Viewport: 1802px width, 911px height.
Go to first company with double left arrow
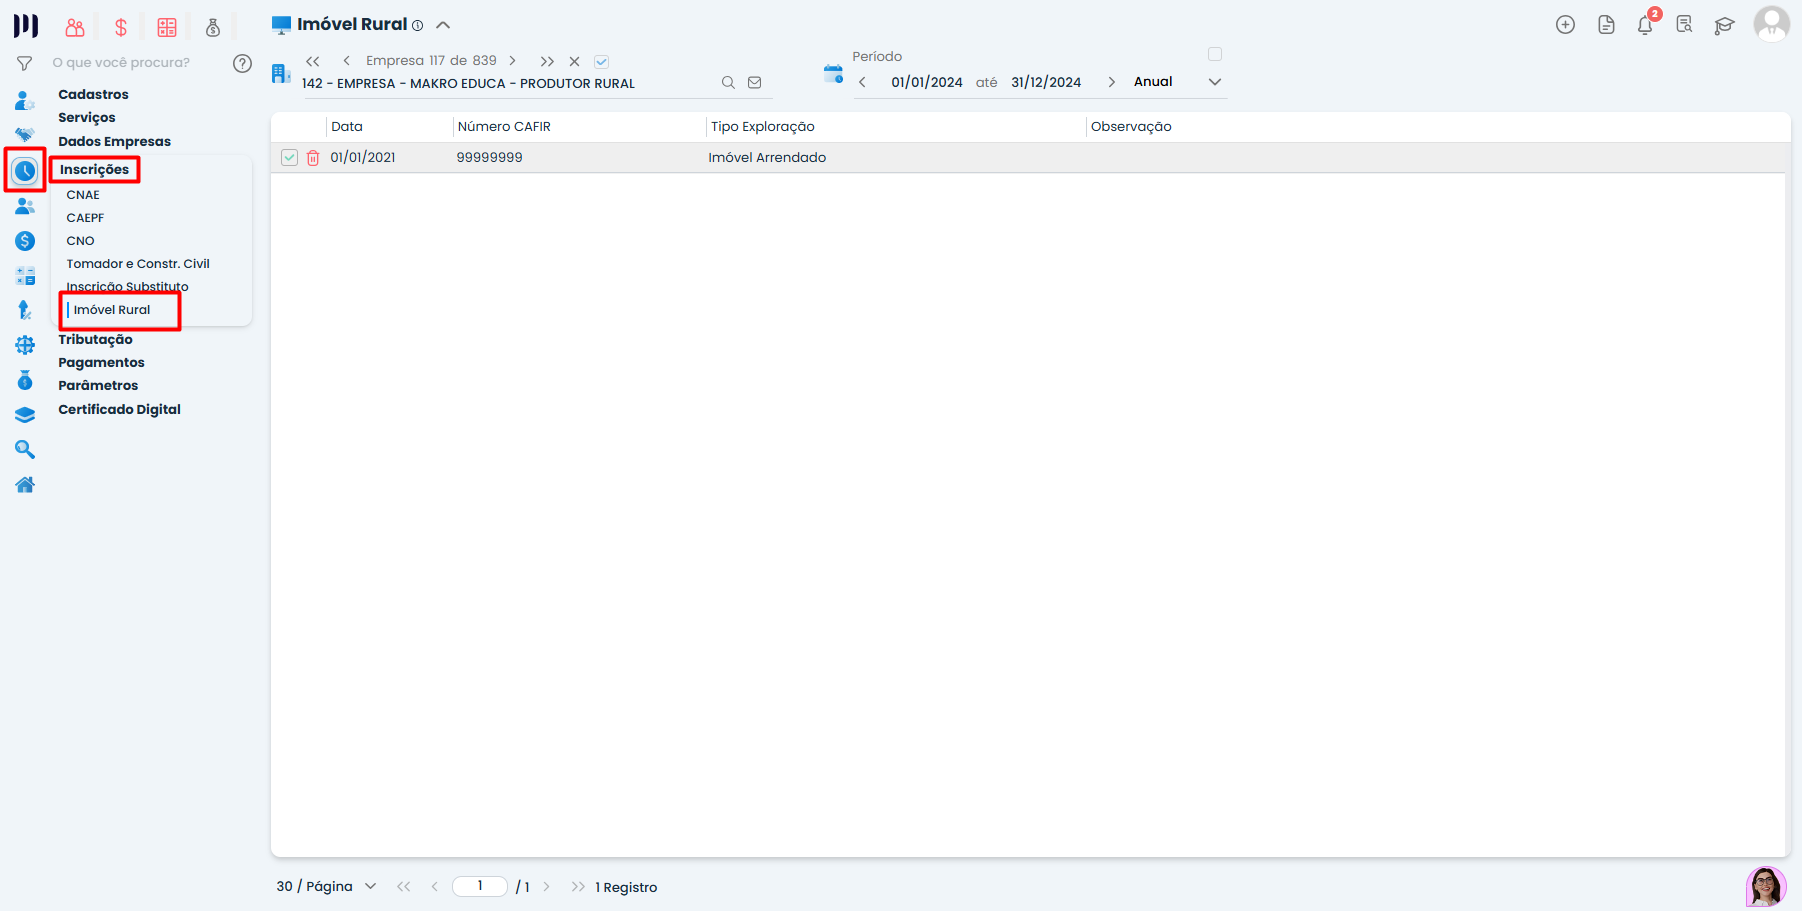click(313, 61)
